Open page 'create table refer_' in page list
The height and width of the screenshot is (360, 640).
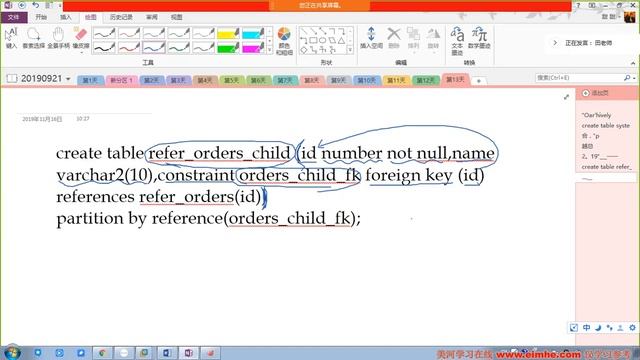(x=607, y=167)
